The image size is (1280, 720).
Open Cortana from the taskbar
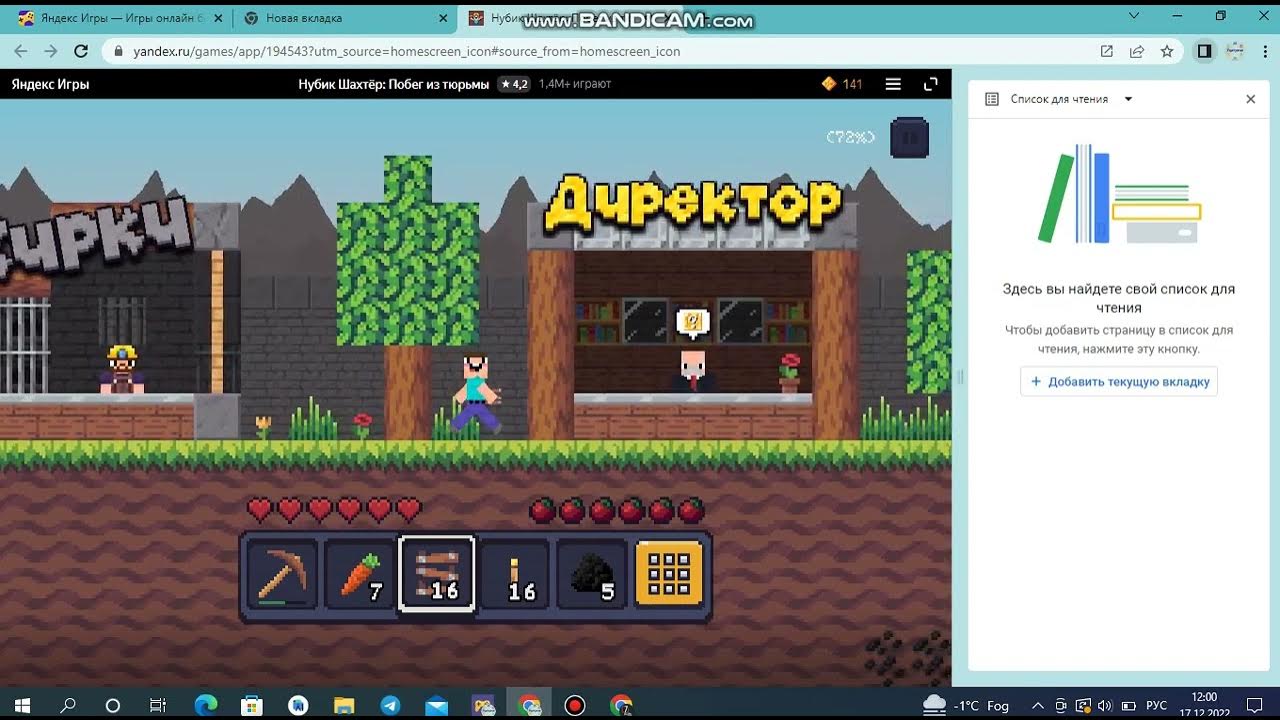113,705
